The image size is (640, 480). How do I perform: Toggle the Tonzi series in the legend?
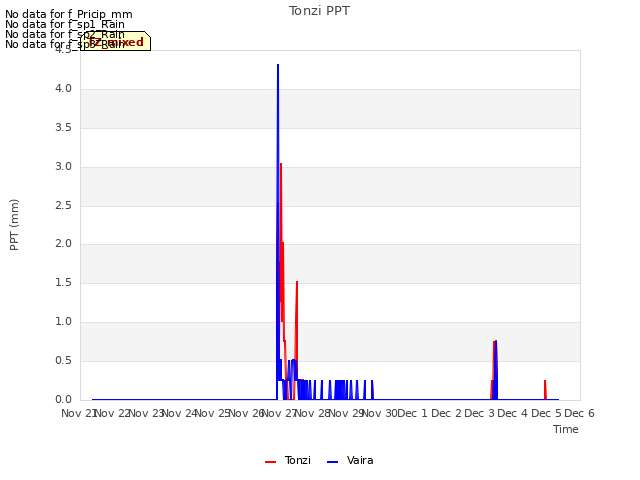(288, 460)
